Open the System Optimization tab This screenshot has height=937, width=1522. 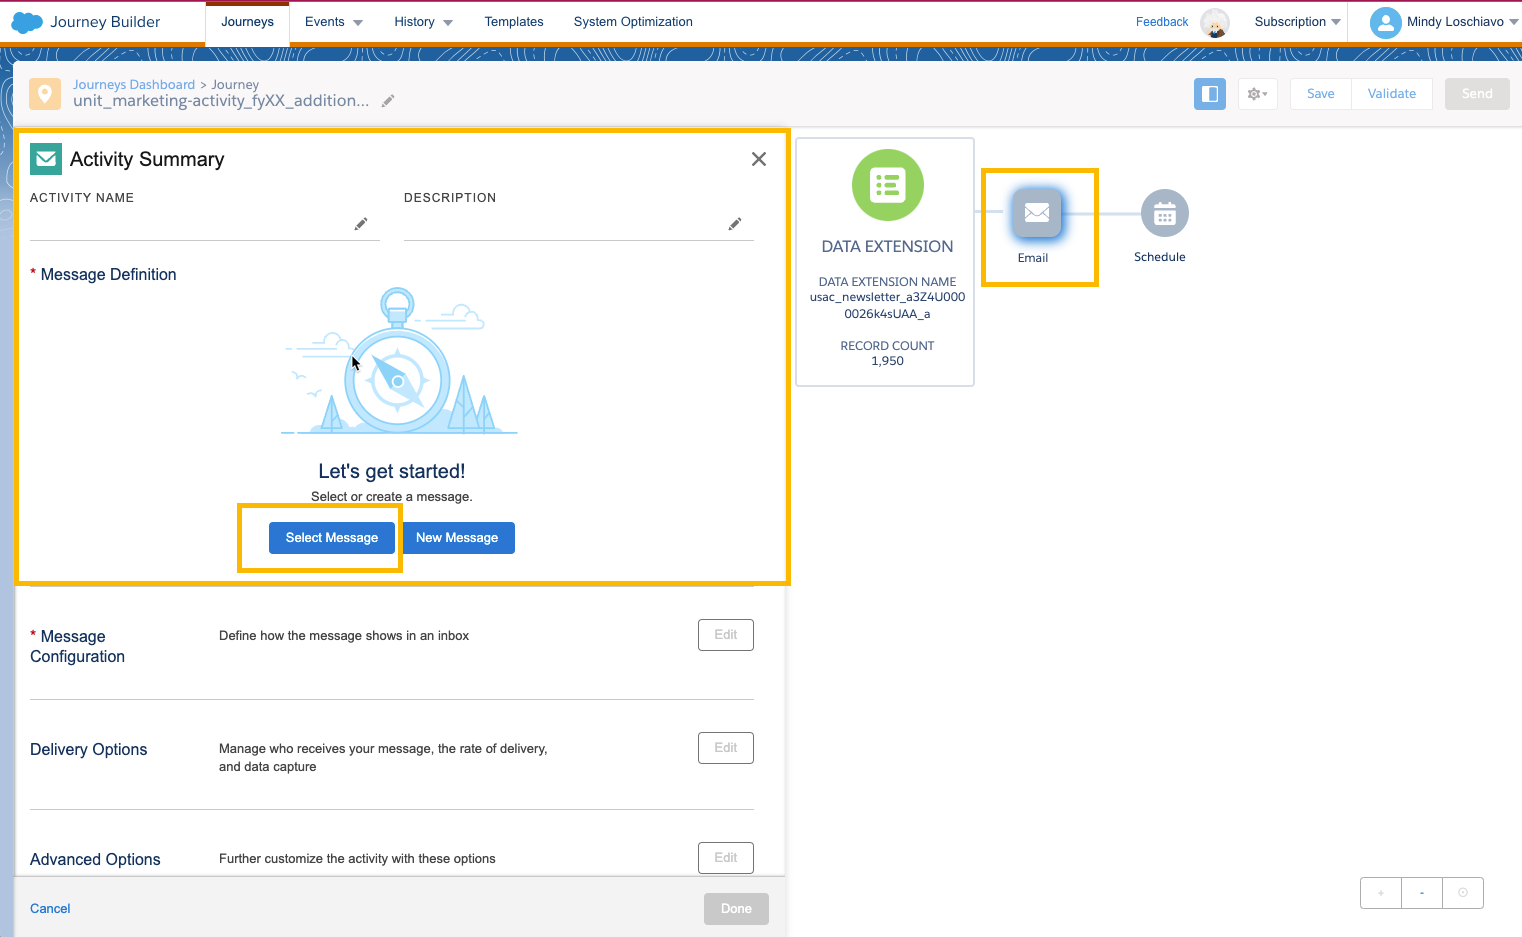tap(633, 22)
